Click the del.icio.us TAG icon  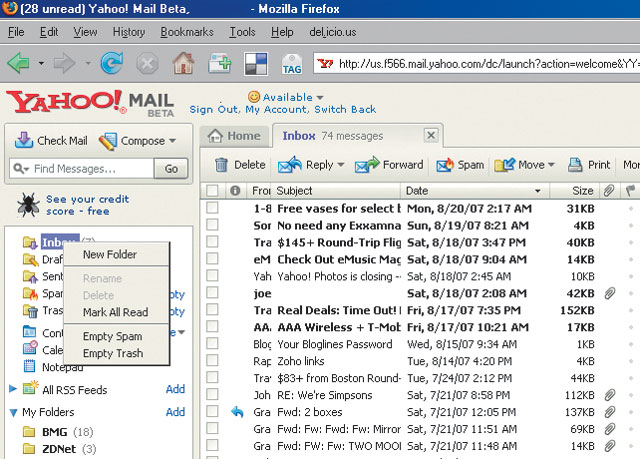click(292, 64)
